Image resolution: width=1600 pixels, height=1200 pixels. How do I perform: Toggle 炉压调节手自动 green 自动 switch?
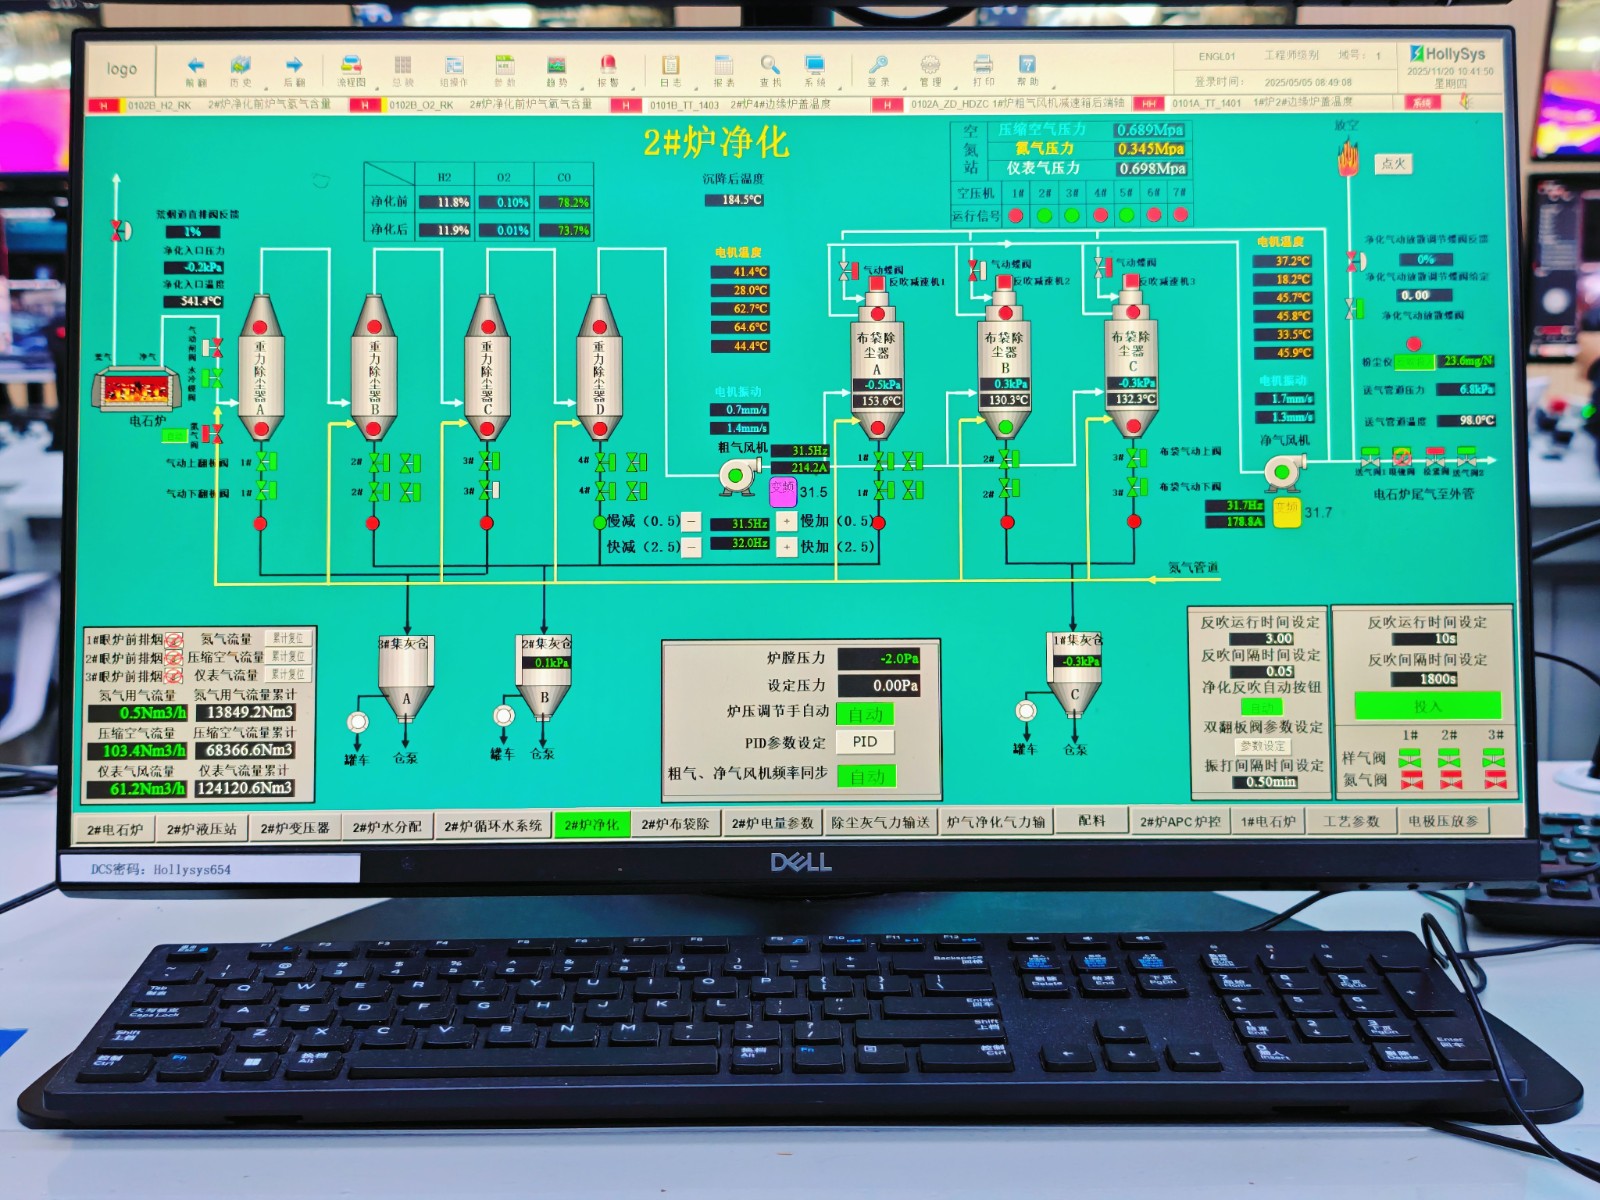[865, 714]
